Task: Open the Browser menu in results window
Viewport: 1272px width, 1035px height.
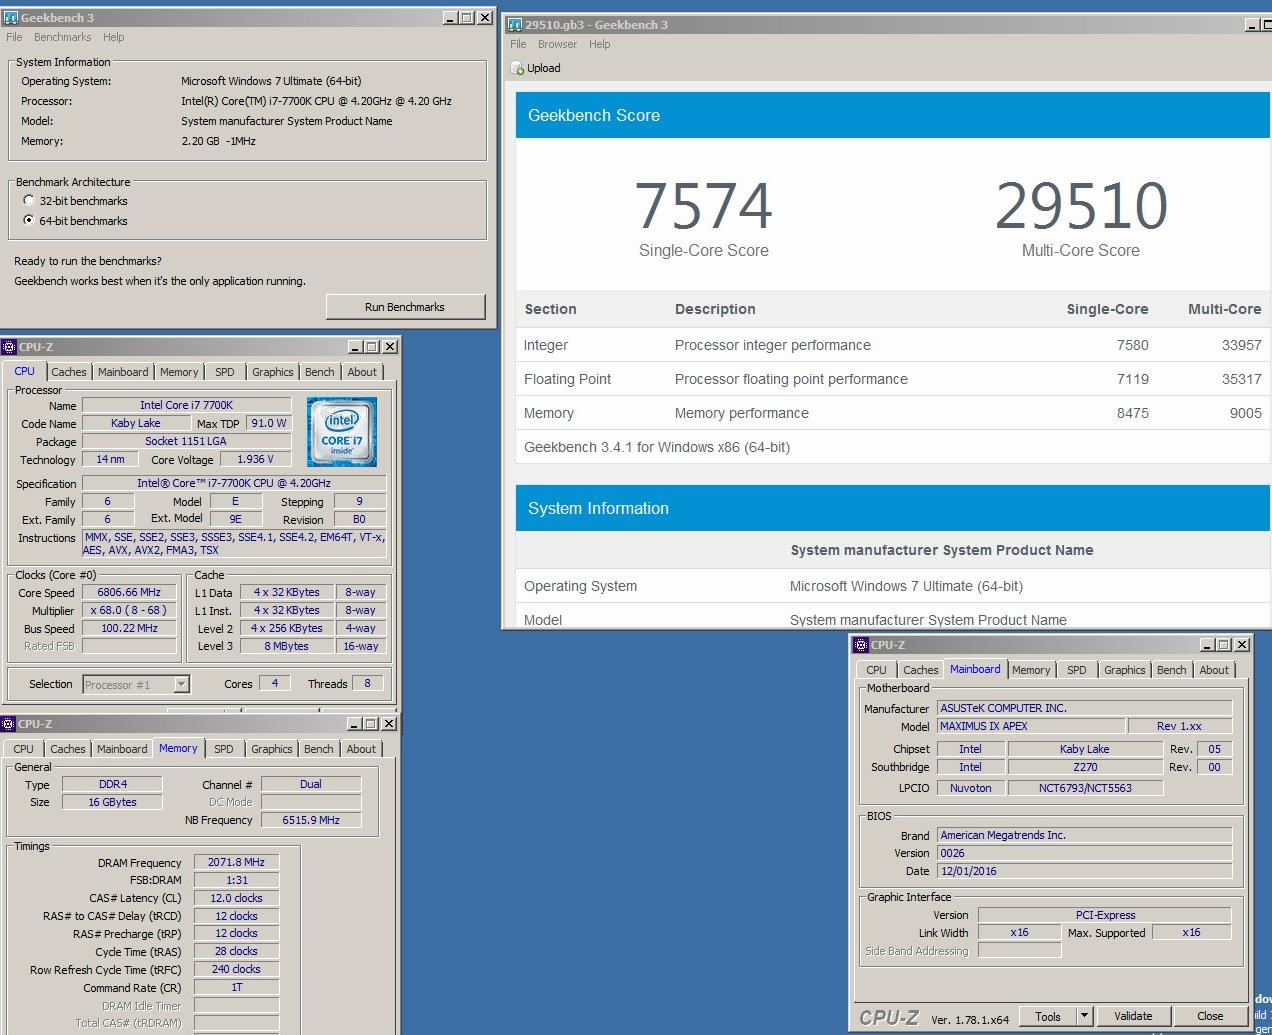Action: [557, 44]
